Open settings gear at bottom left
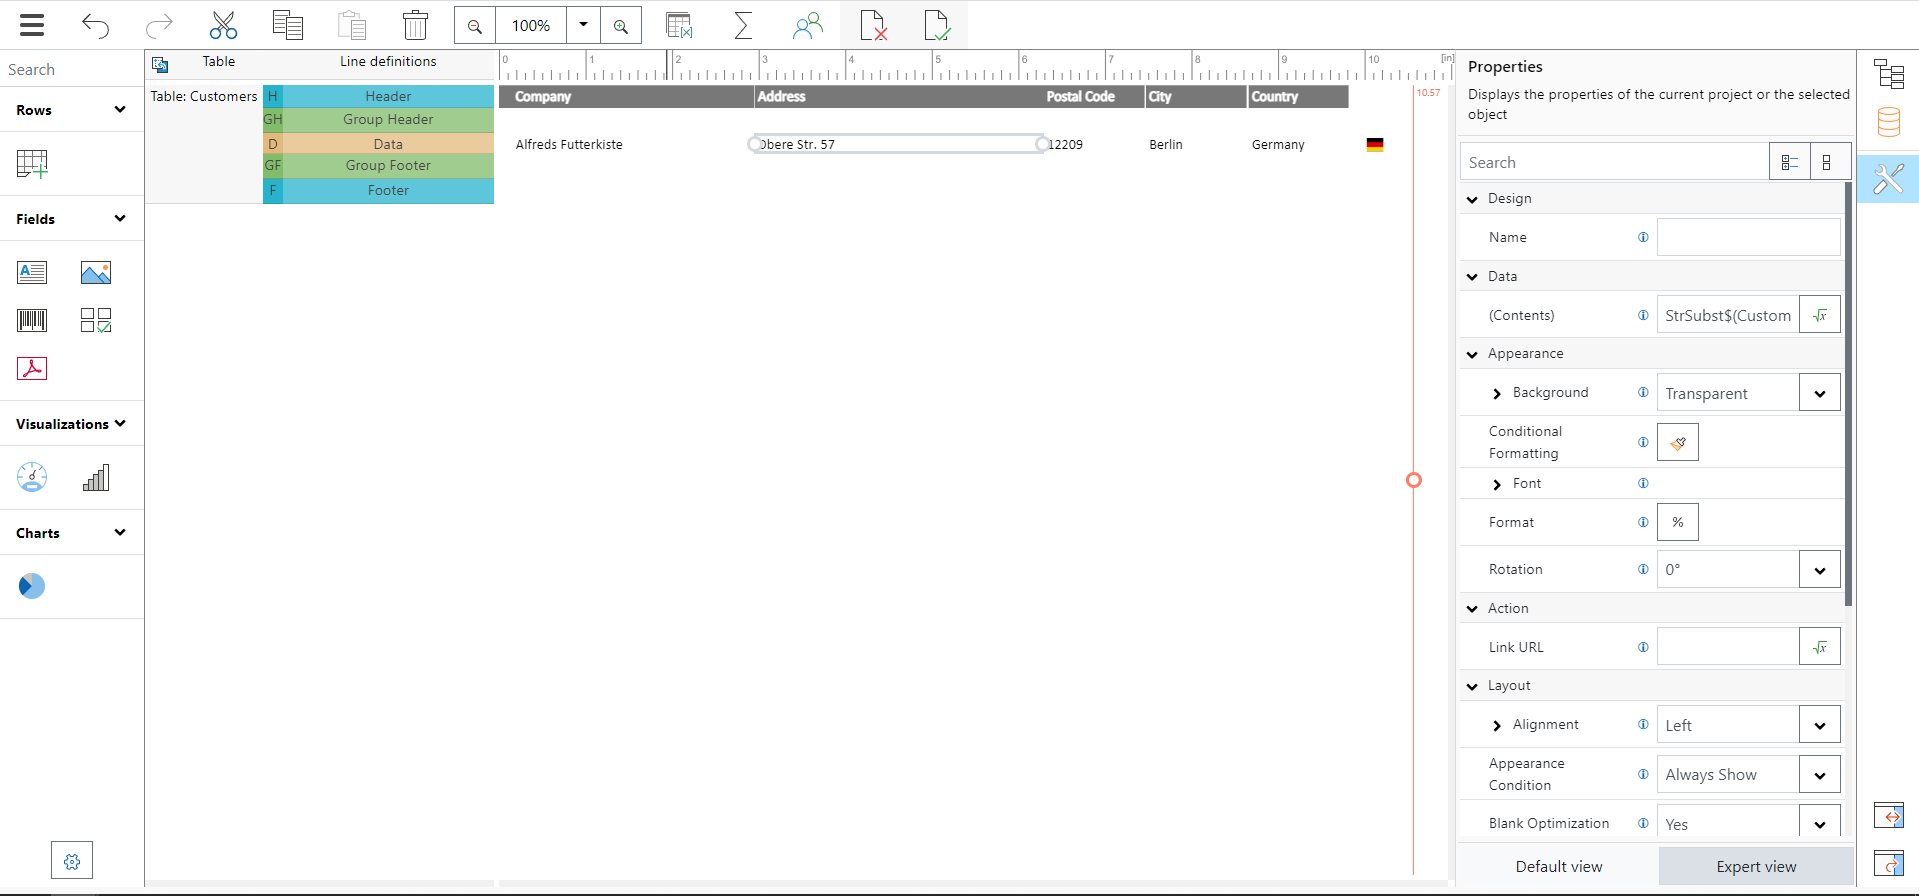Image resolution: width=1919 pixels, height=896 pixels. 72,860
